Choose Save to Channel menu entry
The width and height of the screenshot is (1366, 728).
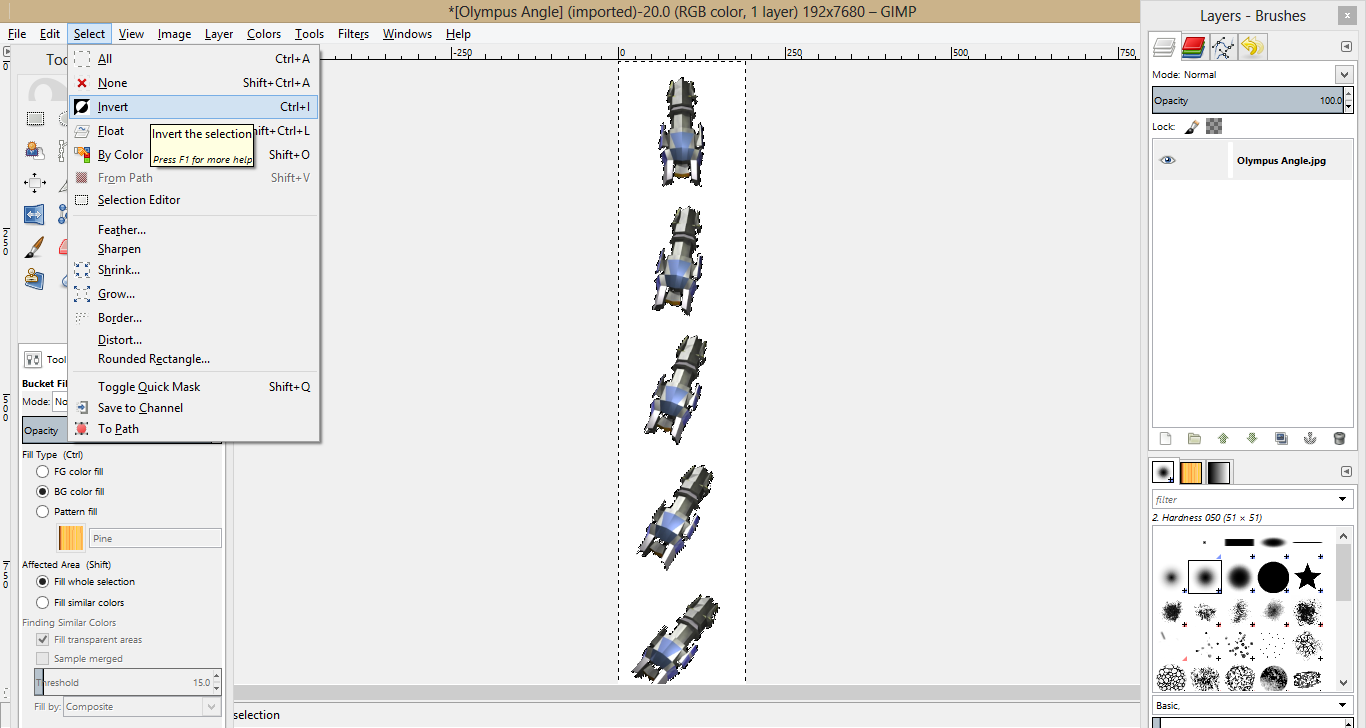click(194, 408)
